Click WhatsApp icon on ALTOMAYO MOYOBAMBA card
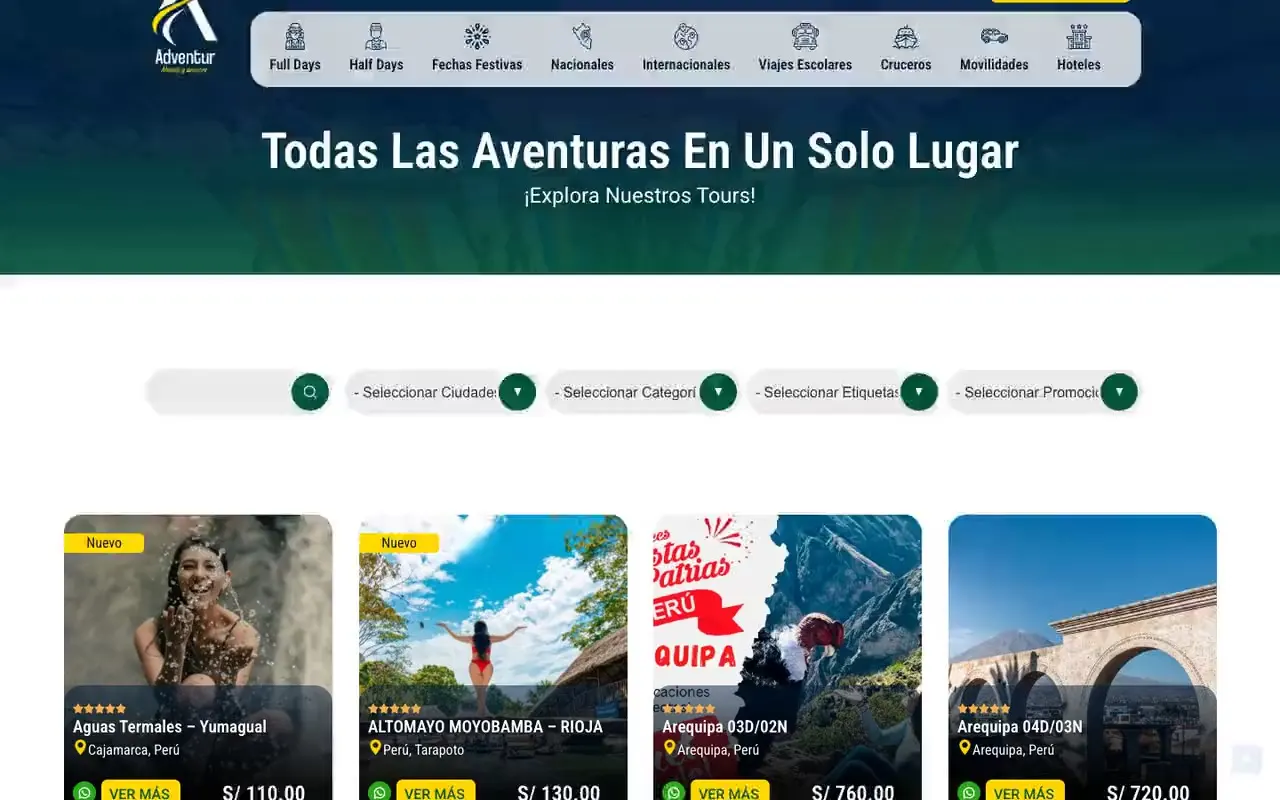 click(x=380, y=792)
